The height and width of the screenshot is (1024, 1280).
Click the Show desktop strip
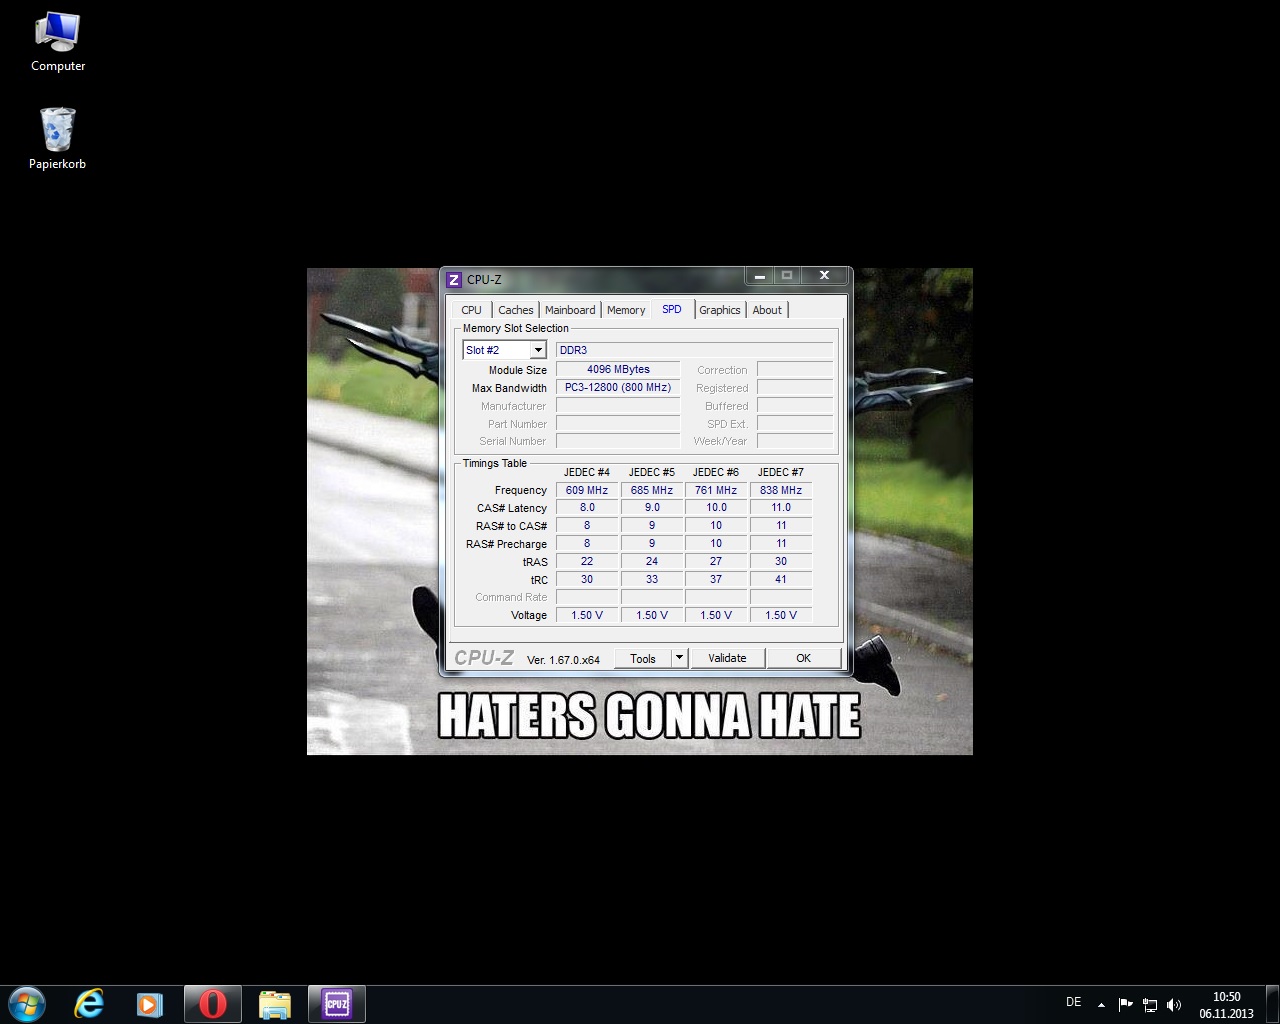pyautogui.click(x=1272, y=1004)
